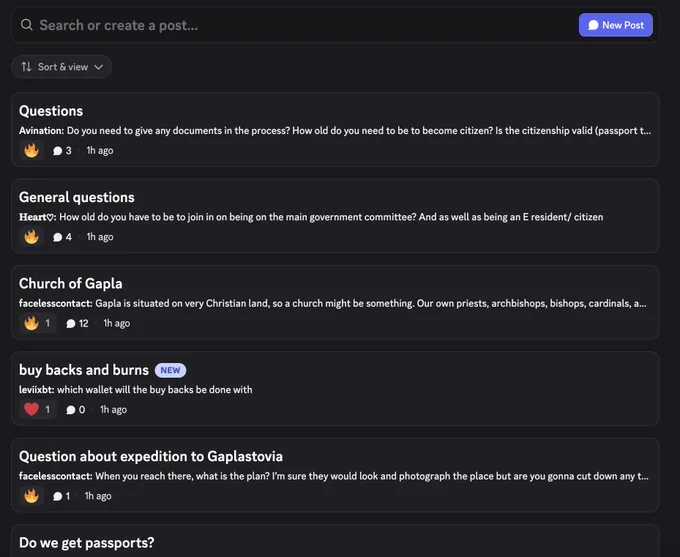This screenshot has width=680, height=557.
Task: Toggle fire reaction on Questions post
Action: [x=31, y=151]
